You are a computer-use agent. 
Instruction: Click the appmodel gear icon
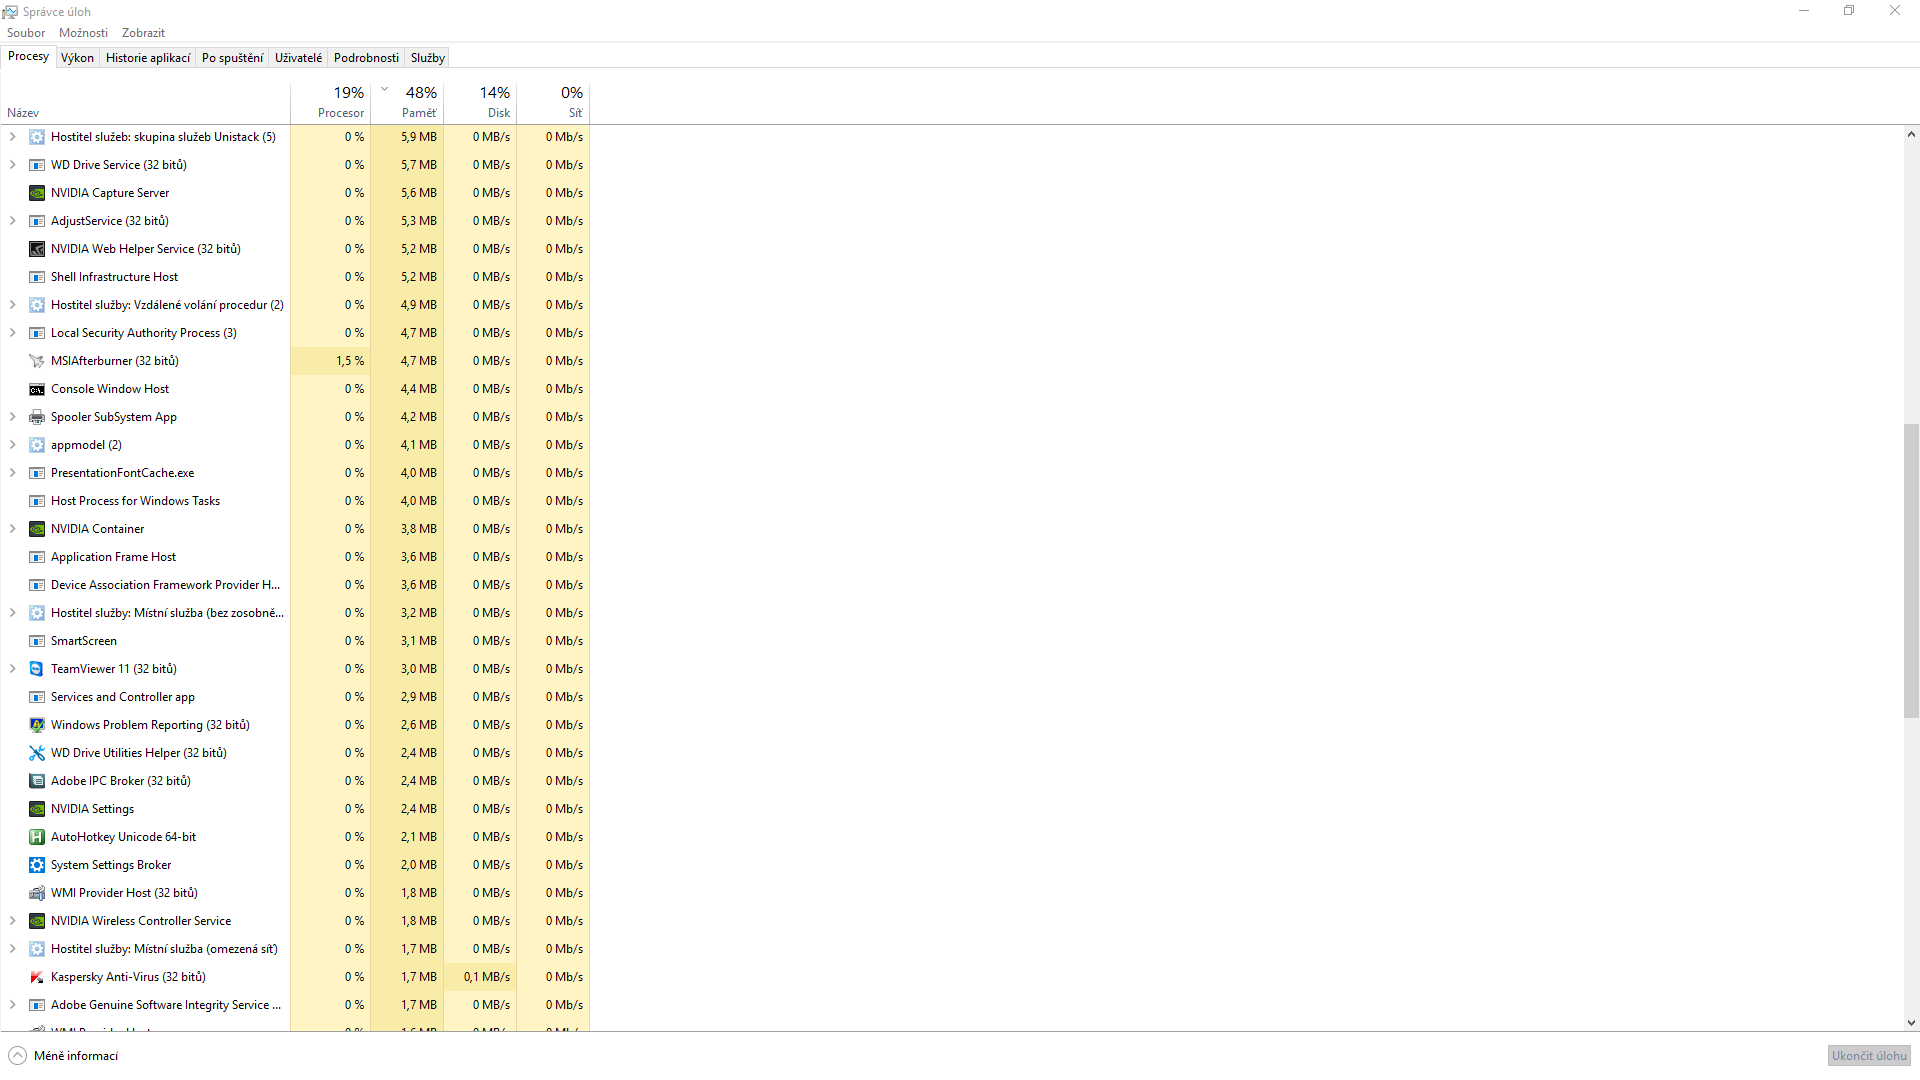[37, 445]
